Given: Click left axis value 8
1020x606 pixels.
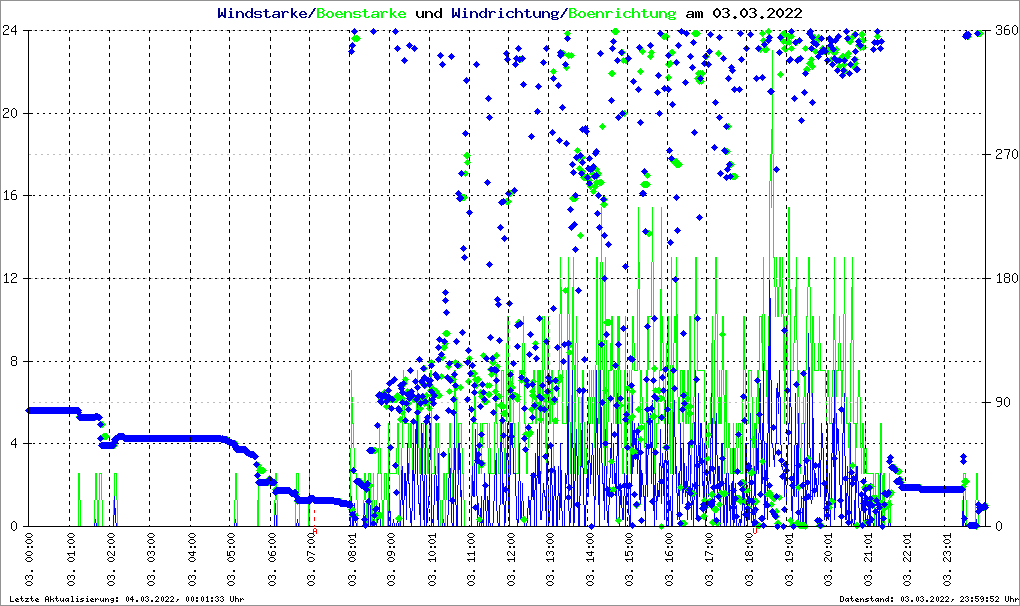Looking at the screenshot, I should click(x=13, y=361).
